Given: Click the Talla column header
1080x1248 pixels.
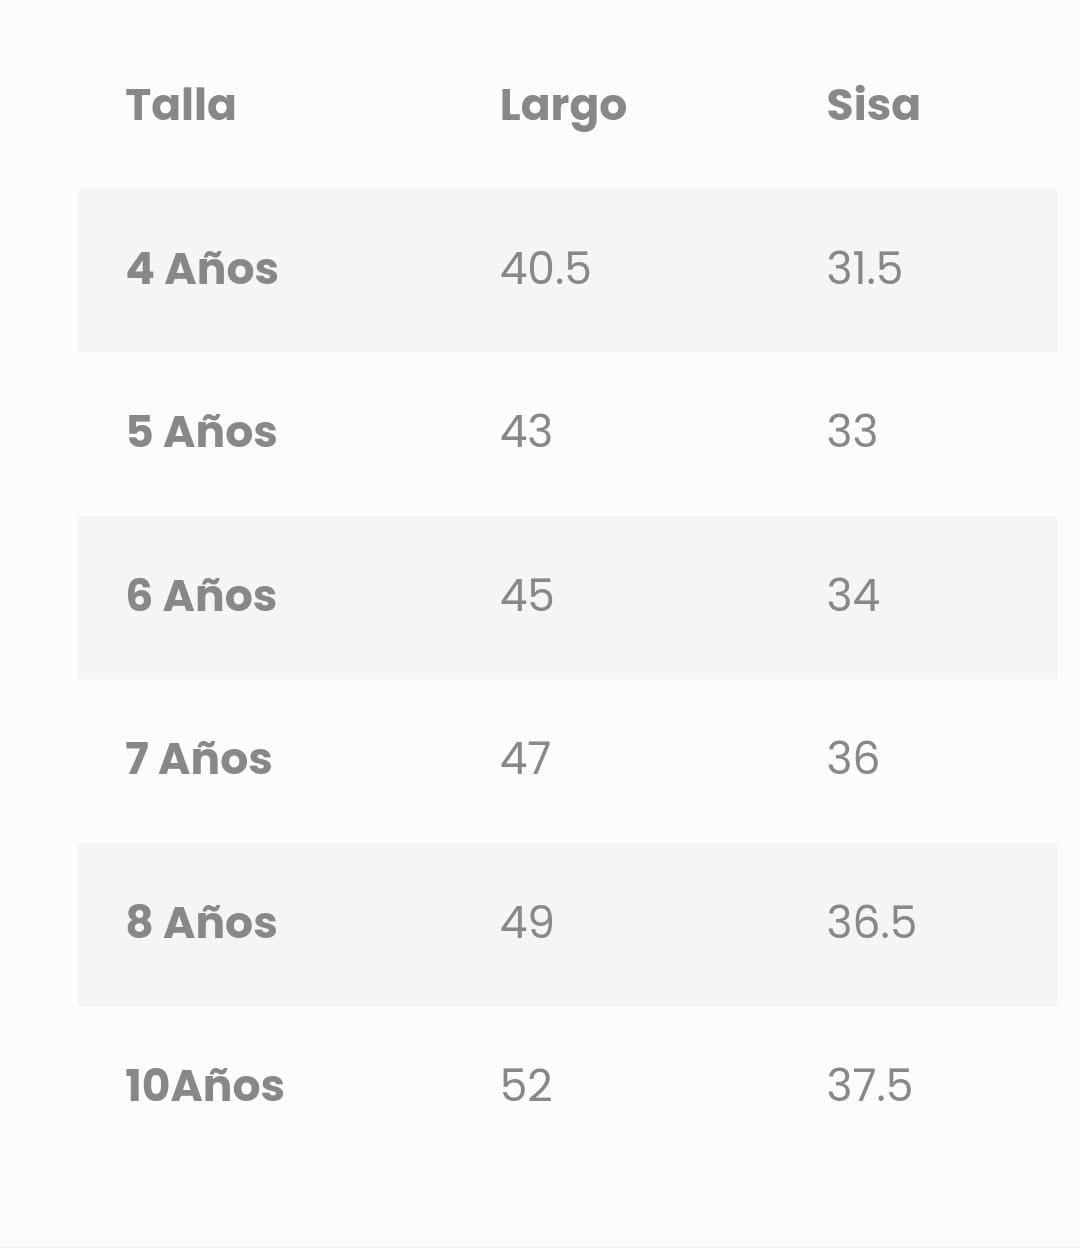Looking at the screenshot, I should coord(181,105).
